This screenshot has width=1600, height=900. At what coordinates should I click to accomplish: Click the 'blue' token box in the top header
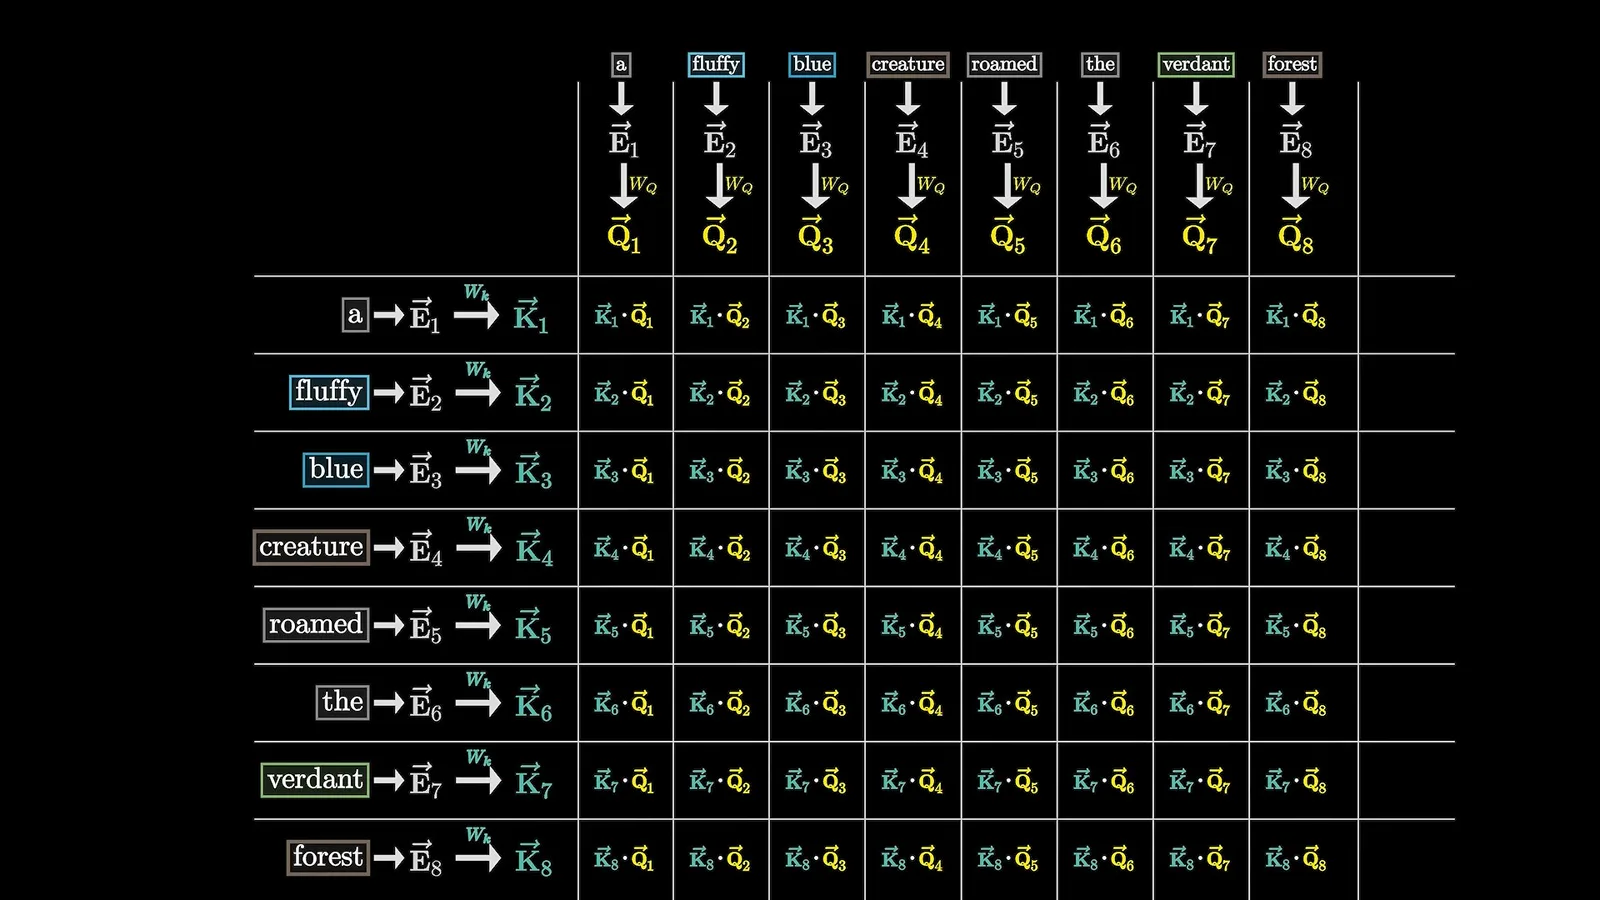pyautogui.click(x=812, y=64)
